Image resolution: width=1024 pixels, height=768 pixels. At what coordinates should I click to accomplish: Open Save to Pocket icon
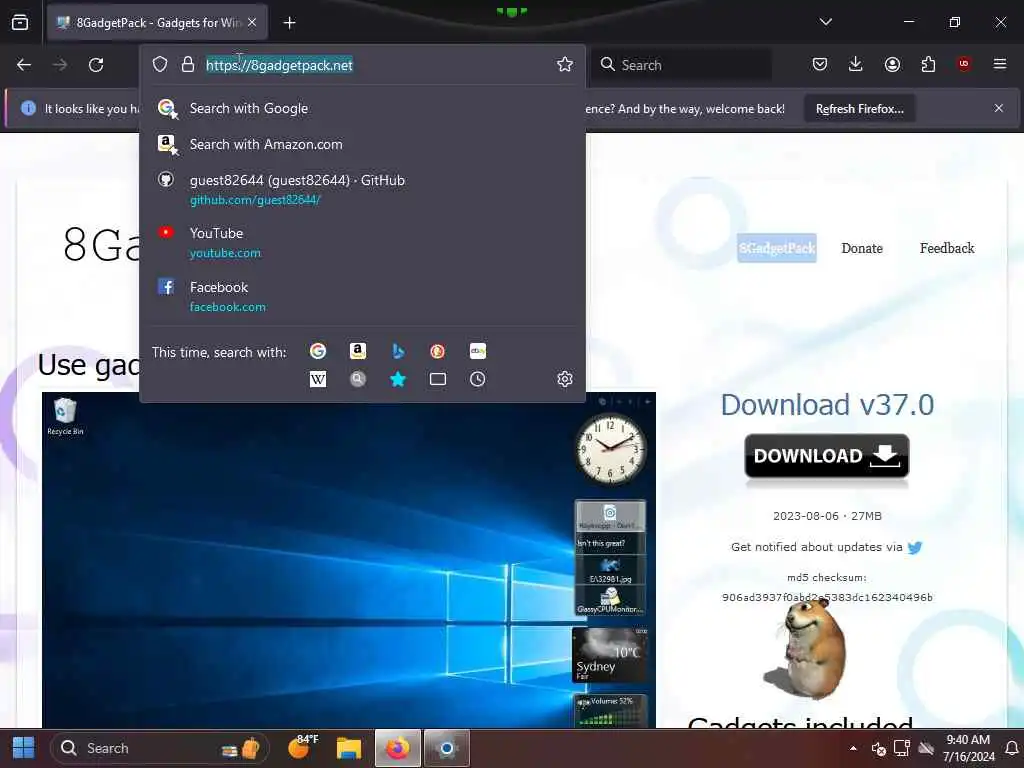(820, 64)
